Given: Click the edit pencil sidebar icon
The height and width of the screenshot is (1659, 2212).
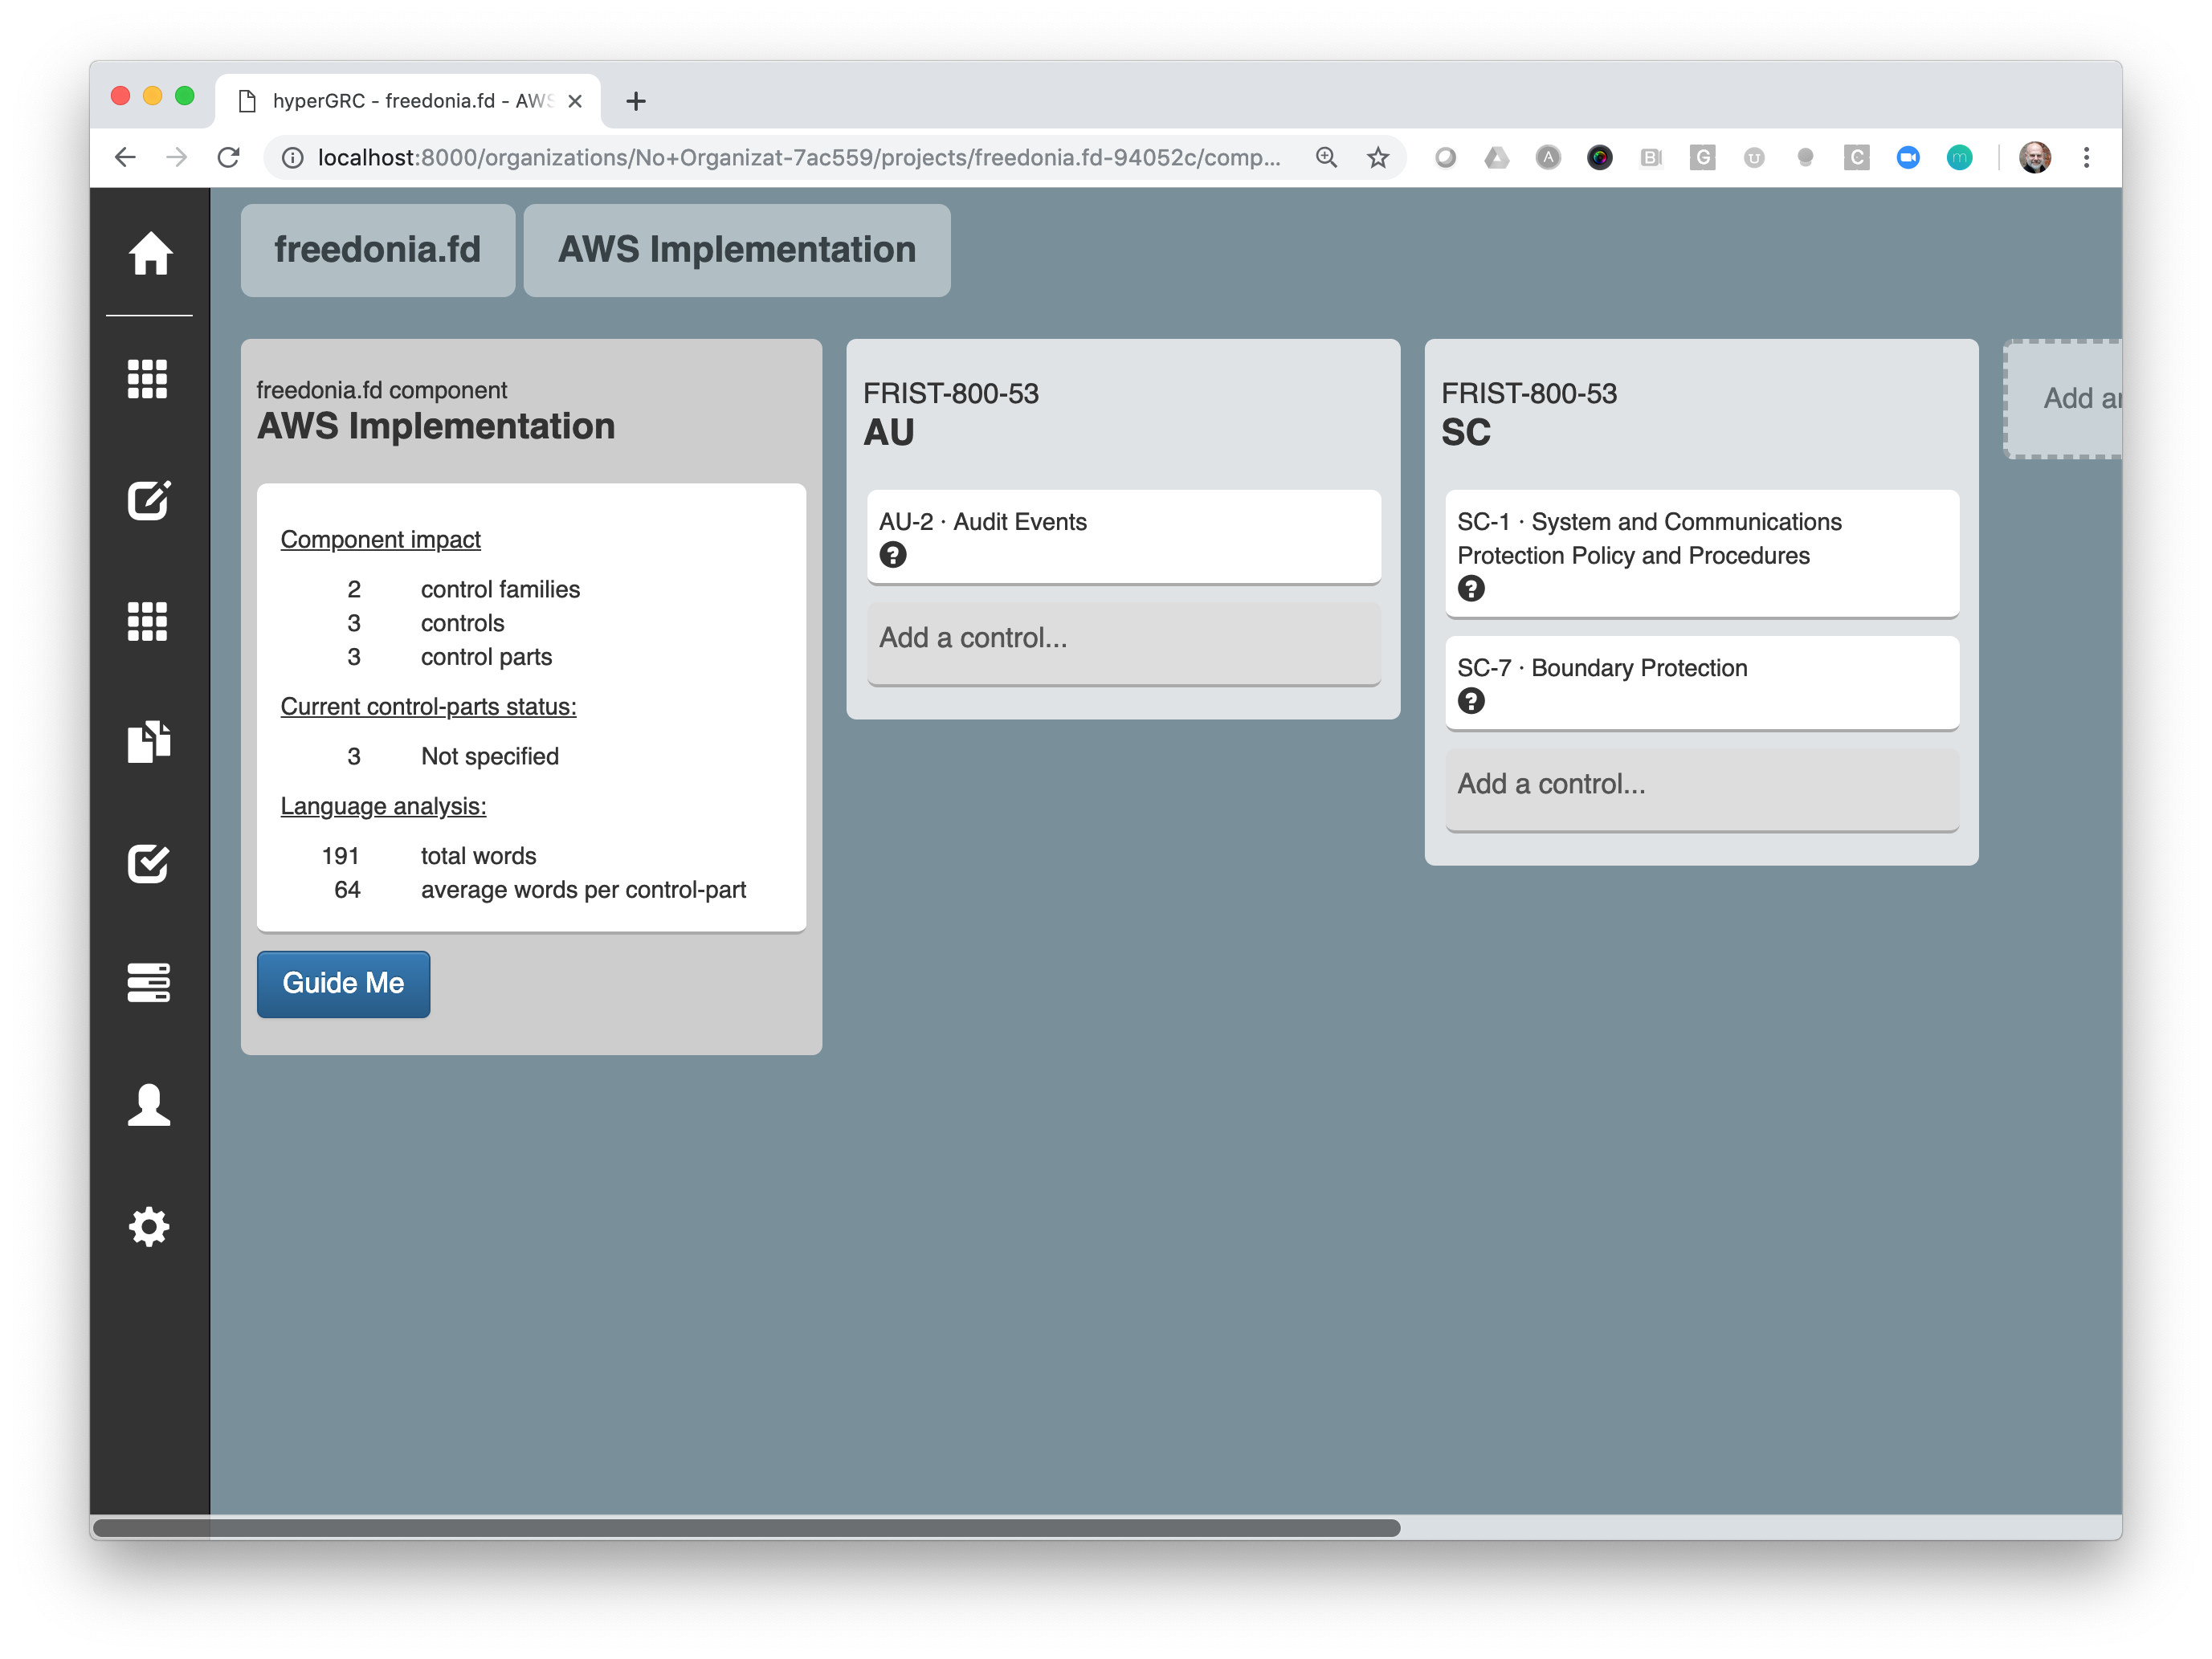Looking at the screenshot, I should click(149, 500).
